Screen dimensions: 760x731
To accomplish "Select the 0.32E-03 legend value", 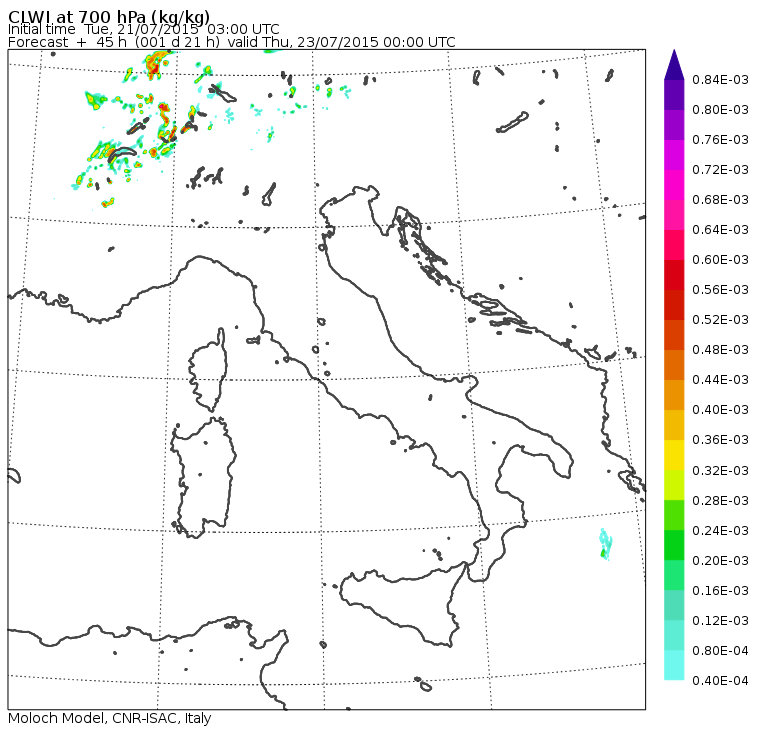I will coord(720,471).
